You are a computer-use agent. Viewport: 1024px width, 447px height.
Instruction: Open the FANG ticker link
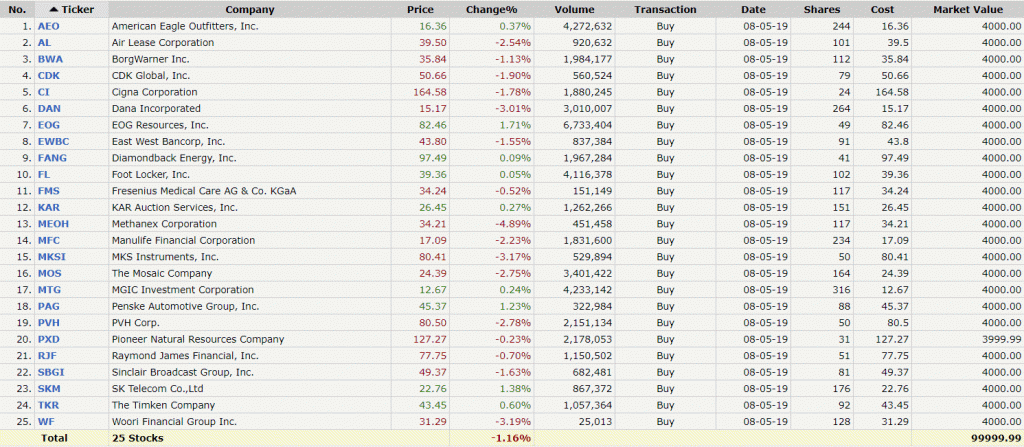(52, 158)
